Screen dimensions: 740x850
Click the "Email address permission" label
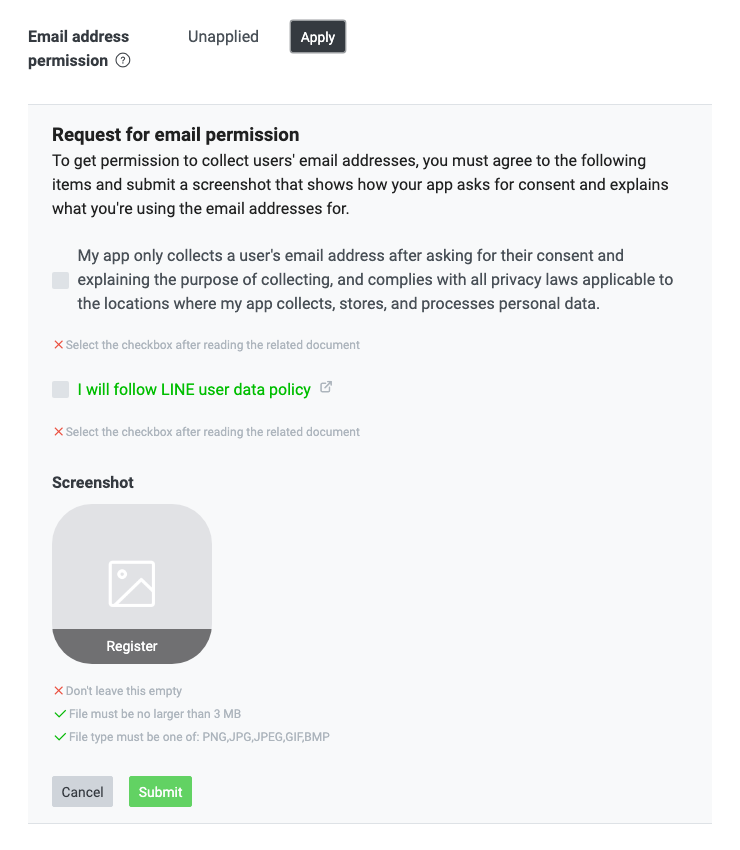78,48
